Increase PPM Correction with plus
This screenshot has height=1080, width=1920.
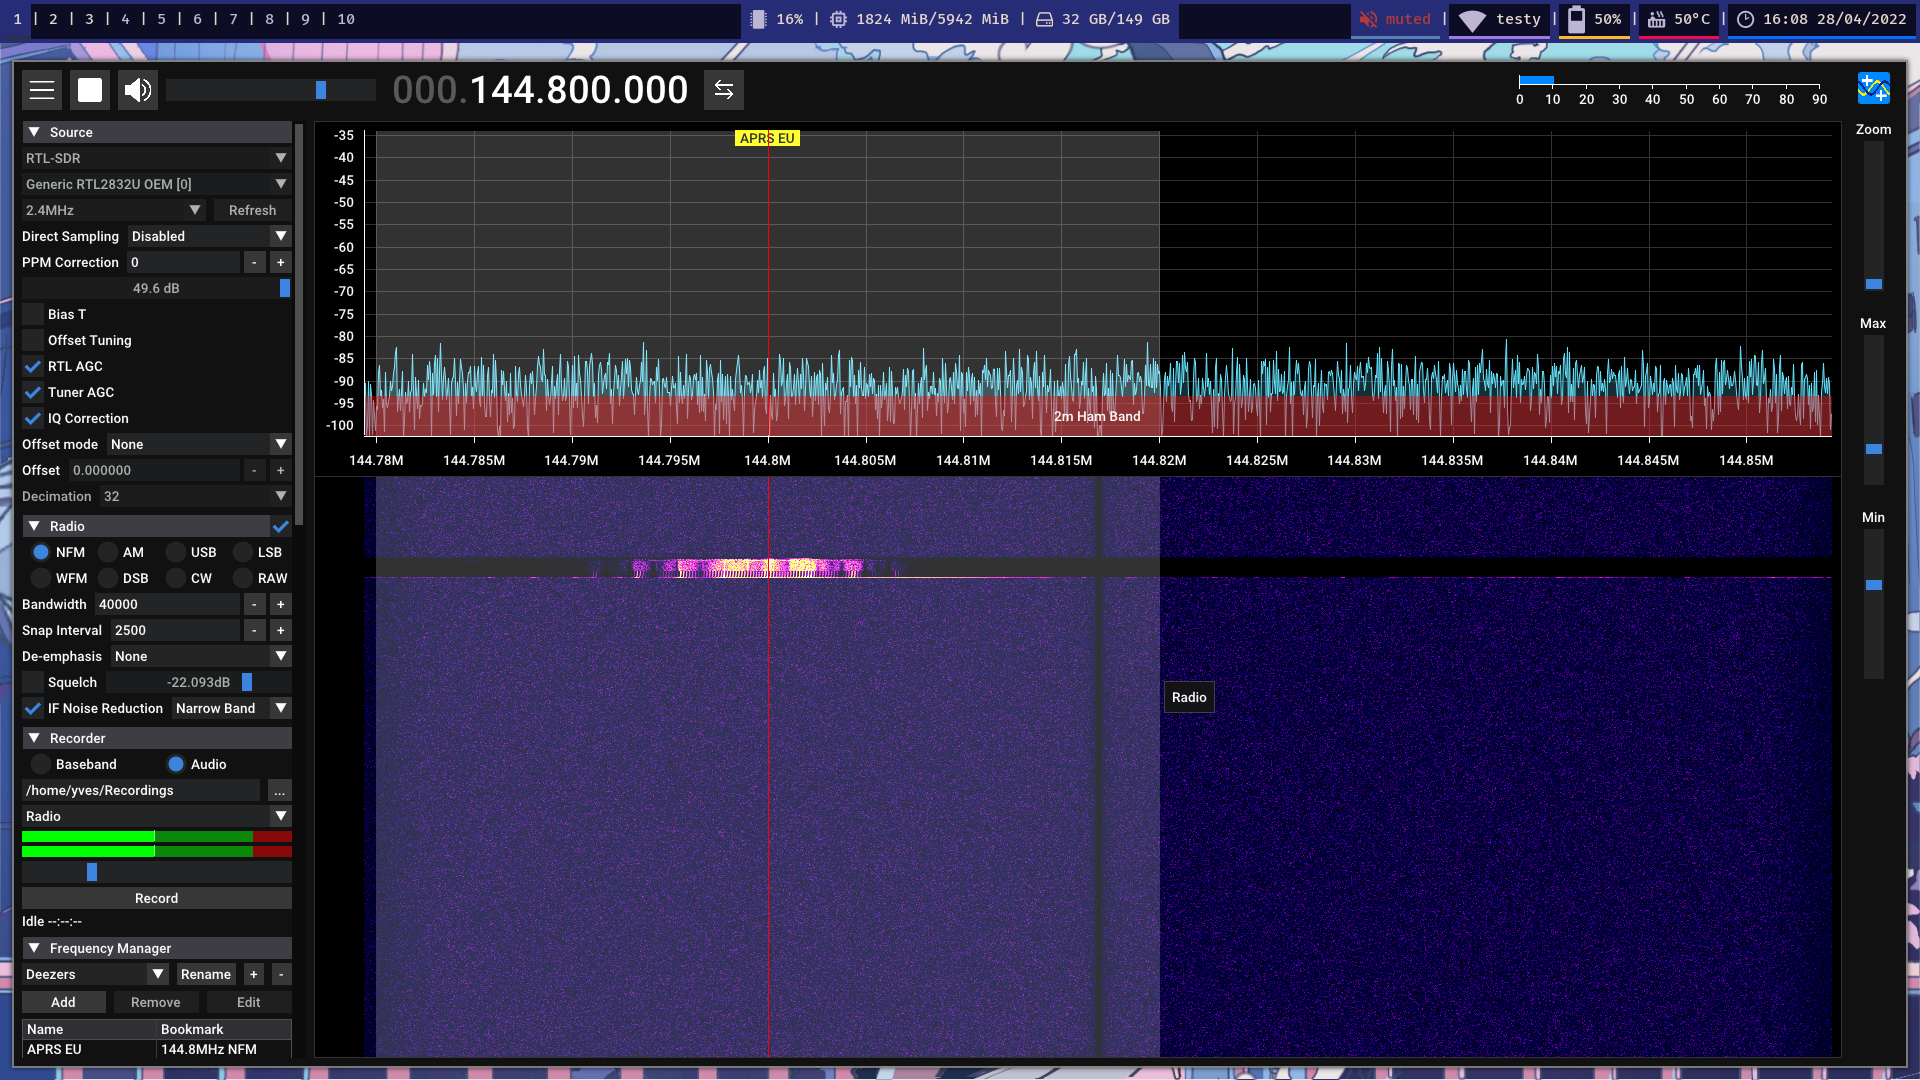click(281, 263)
